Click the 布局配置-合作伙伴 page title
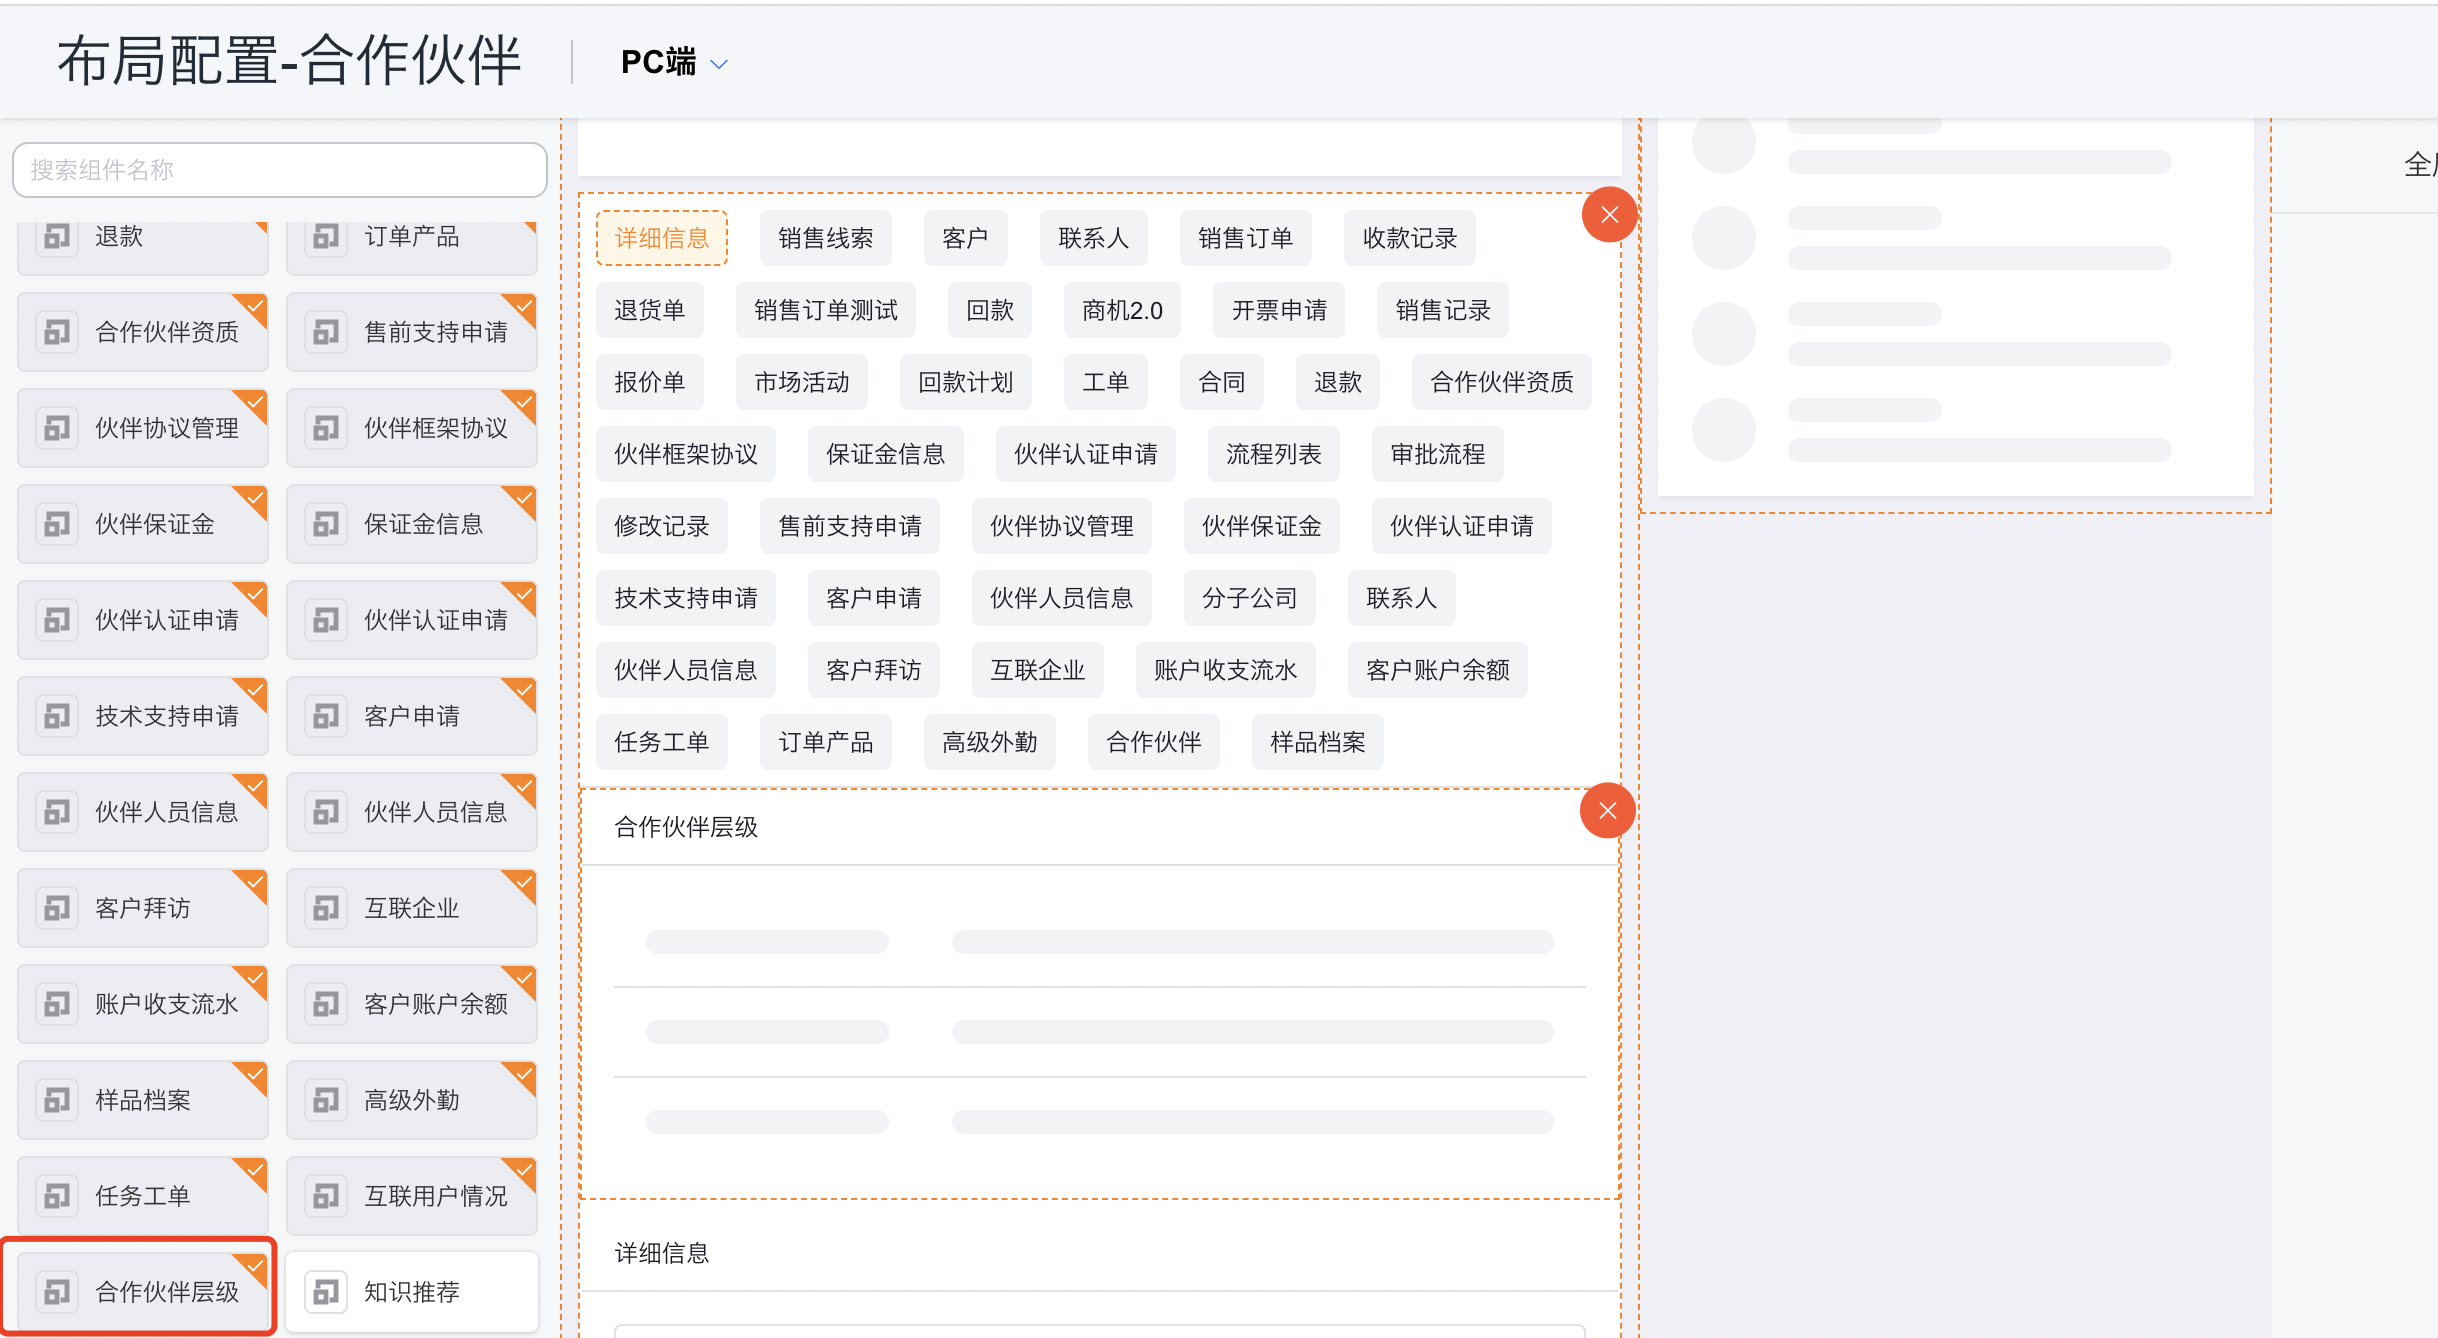The image size is (2438, 1338). pos(289,61)
